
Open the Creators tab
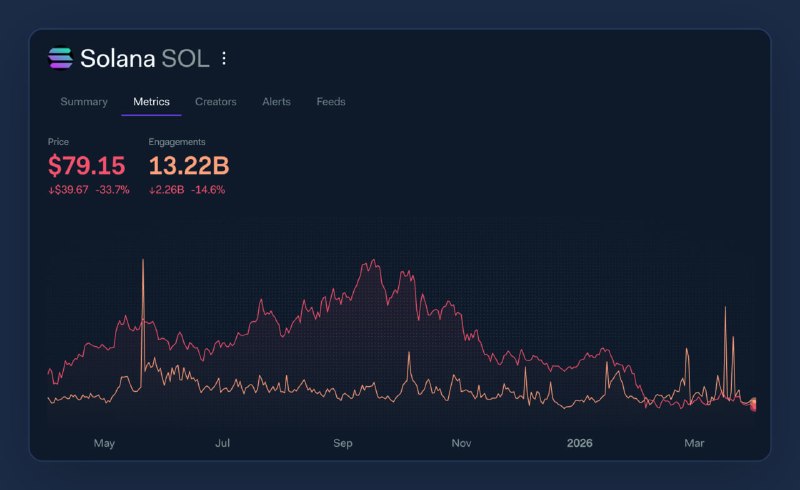(216, 102)
